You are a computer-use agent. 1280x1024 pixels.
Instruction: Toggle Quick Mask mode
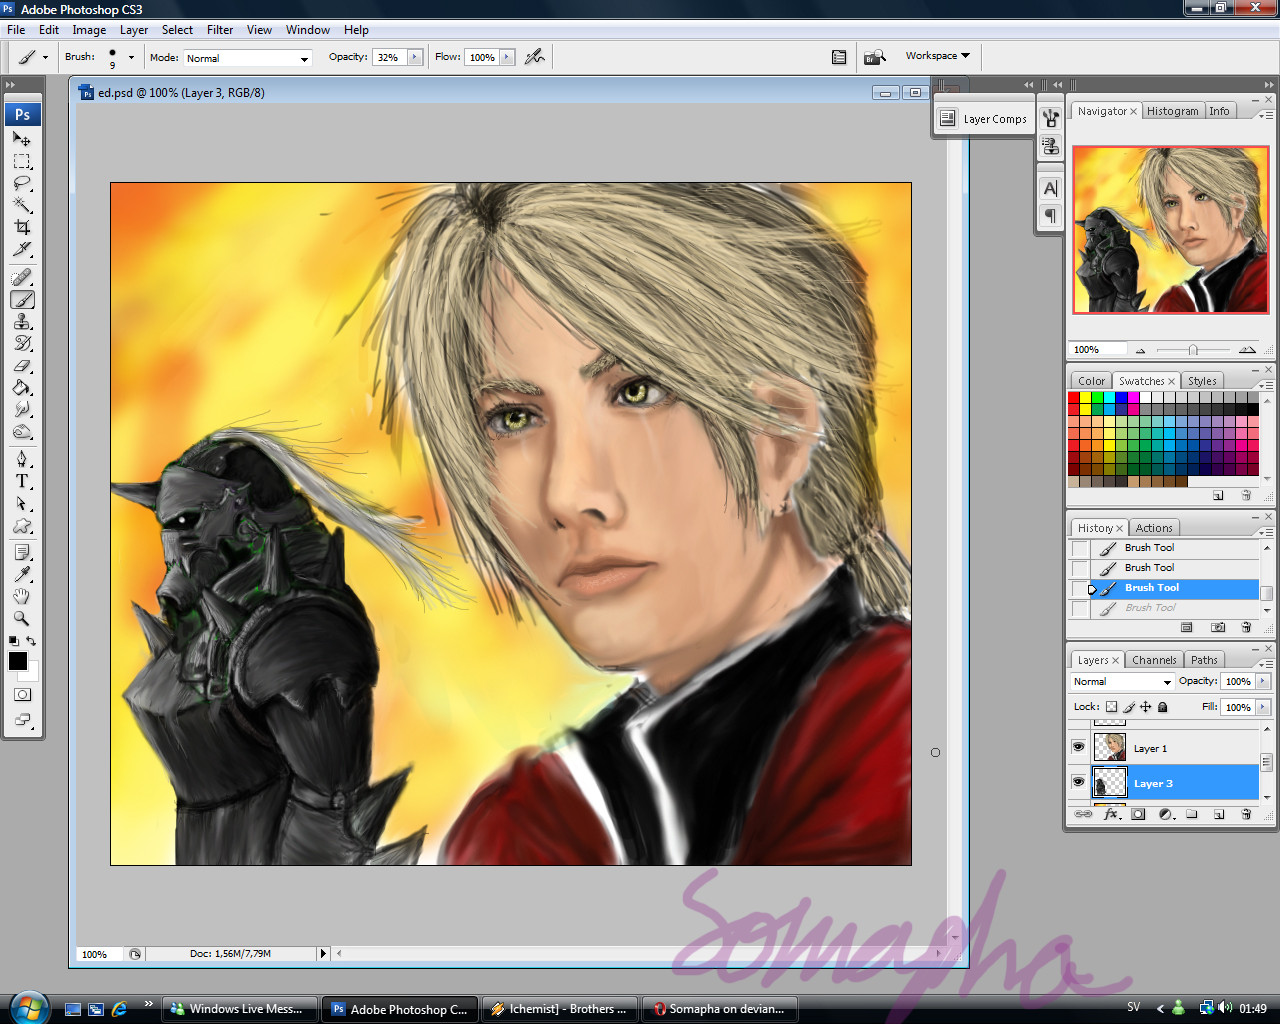click(x=22, y=695)
